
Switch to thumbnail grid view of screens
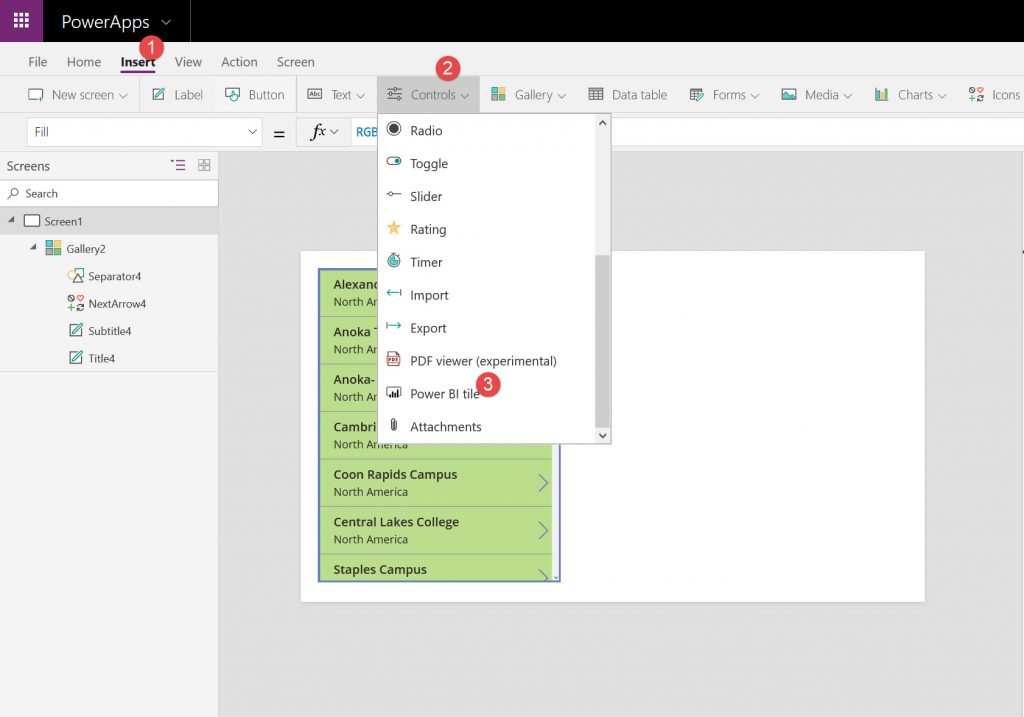[x=204, y=166]
